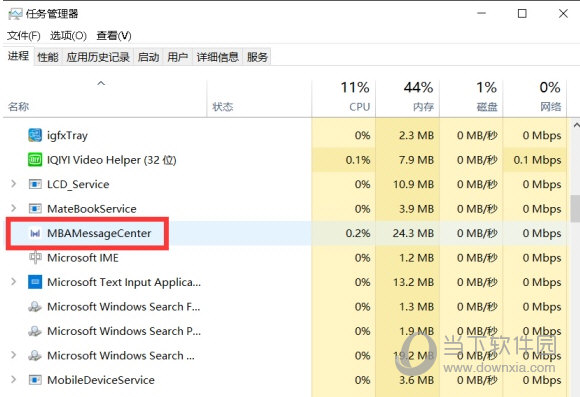
Task: Click the MobileDeviceService process icon
Action: [35, 380]
